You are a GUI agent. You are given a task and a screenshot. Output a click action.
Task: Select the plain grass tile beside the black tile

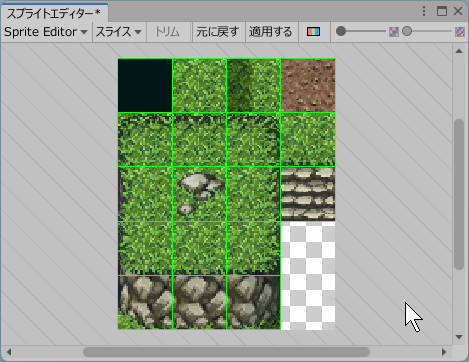click(199, 85)
